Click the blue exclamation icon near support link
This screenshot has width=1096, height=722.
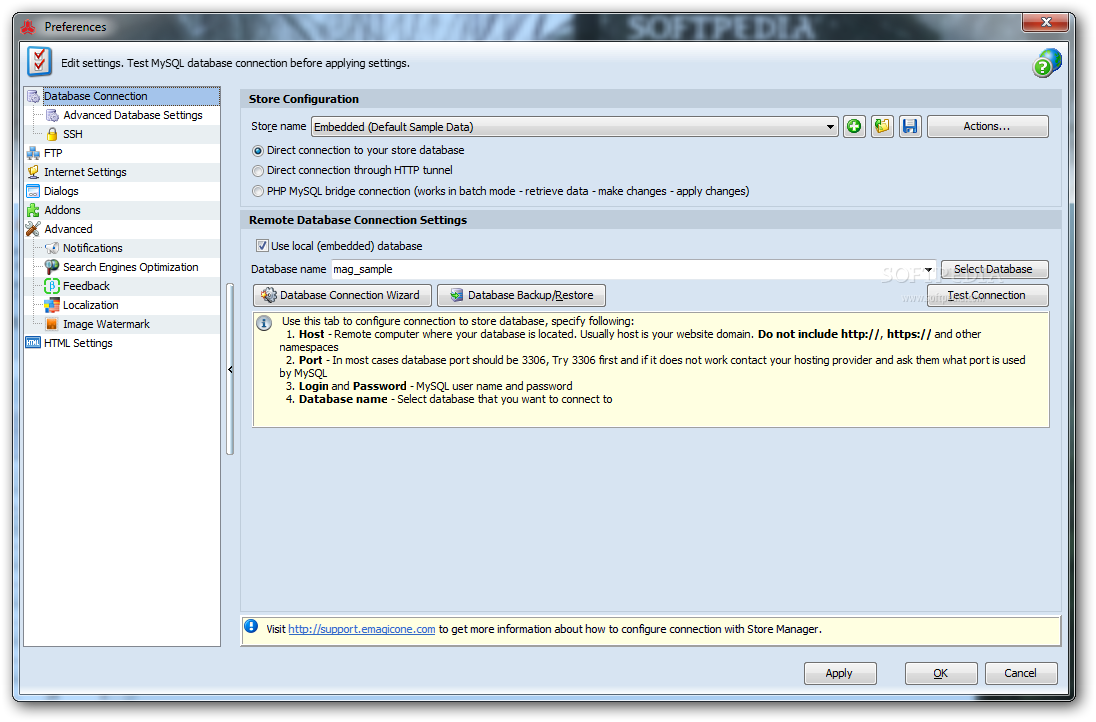(251, 626)
